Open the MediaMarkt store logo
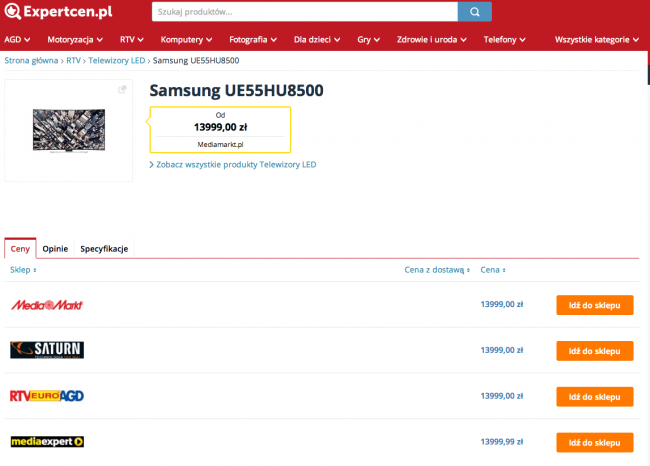 point(47,305)
